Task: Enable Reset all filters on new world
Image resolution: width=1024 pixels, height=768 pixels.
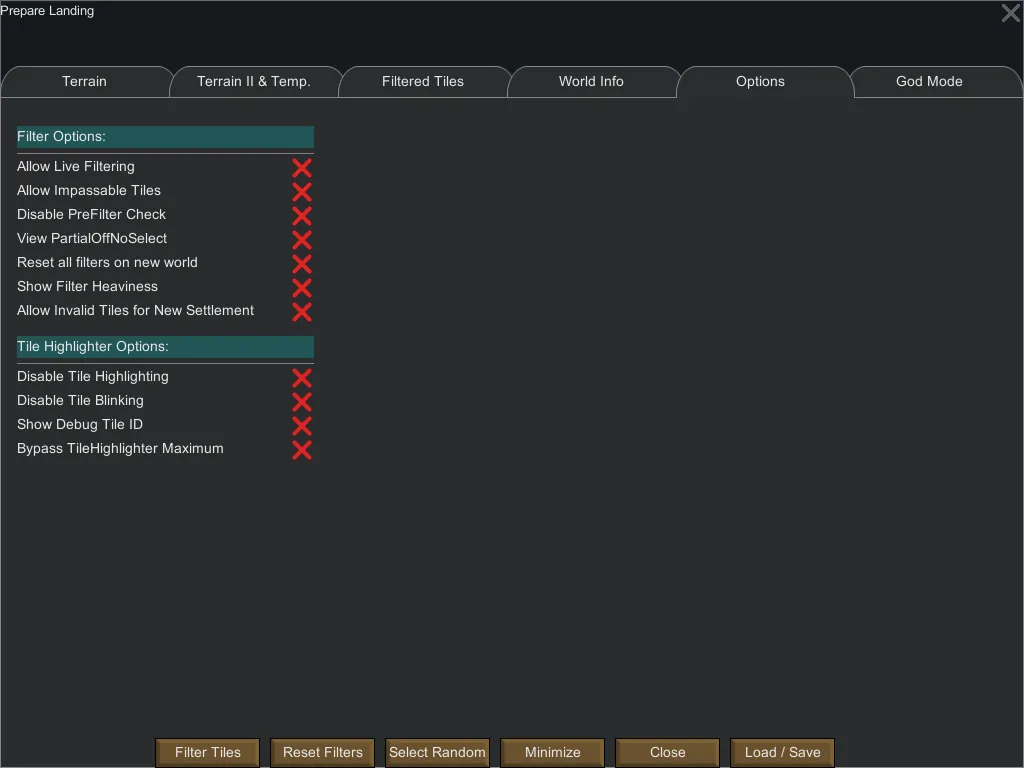Action: 301,263
